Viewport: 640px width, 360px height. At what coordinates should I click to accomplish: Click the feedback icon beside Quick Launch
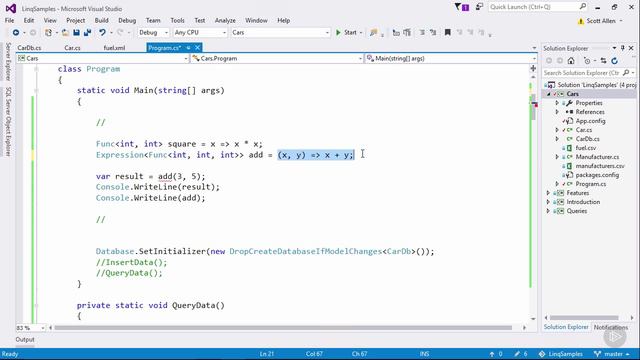click(479, 7)
